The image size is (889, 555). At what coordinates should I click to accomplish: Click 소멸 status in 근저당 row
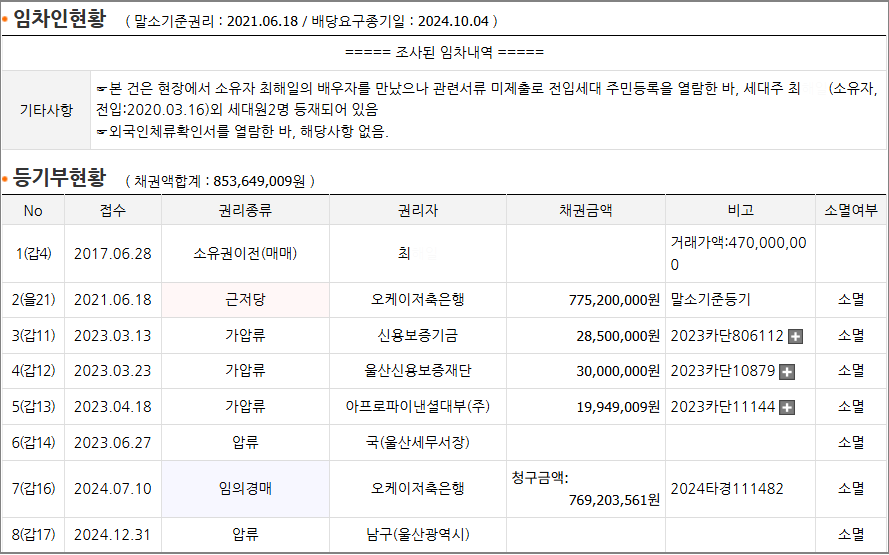(x=851, y=299)
